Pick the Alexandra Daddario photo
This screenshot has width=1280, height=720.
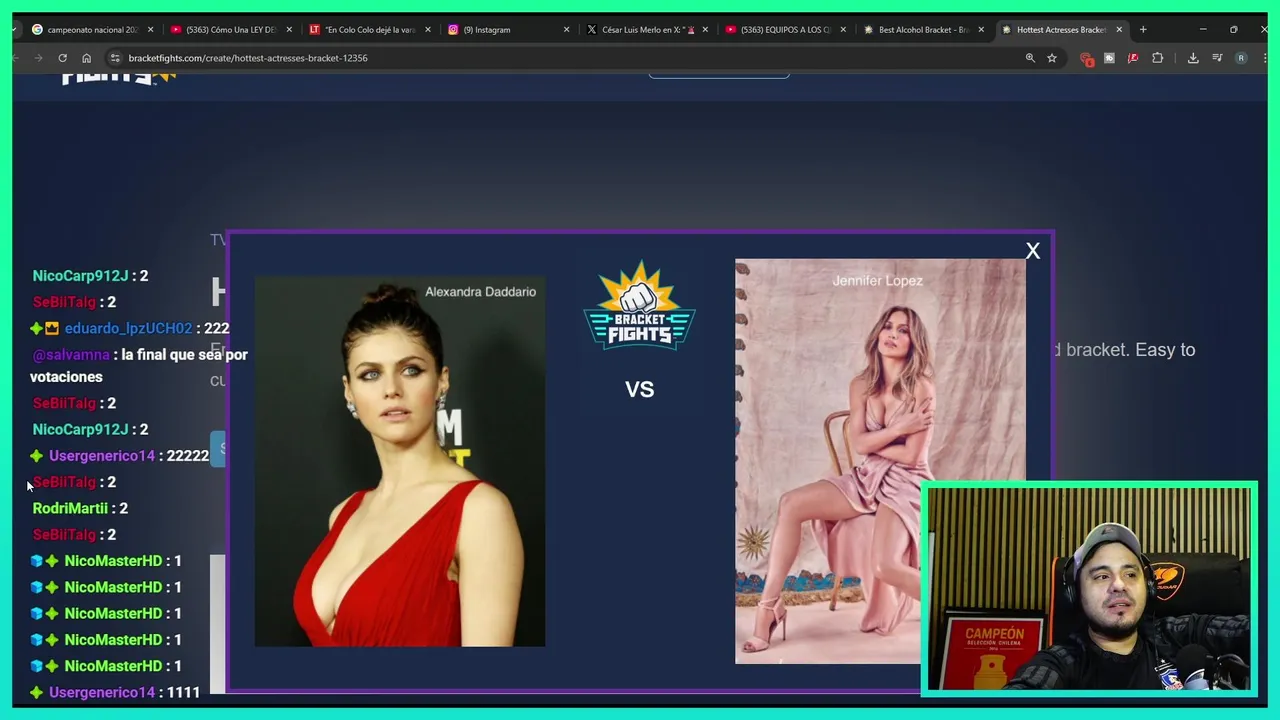point(400,461)
